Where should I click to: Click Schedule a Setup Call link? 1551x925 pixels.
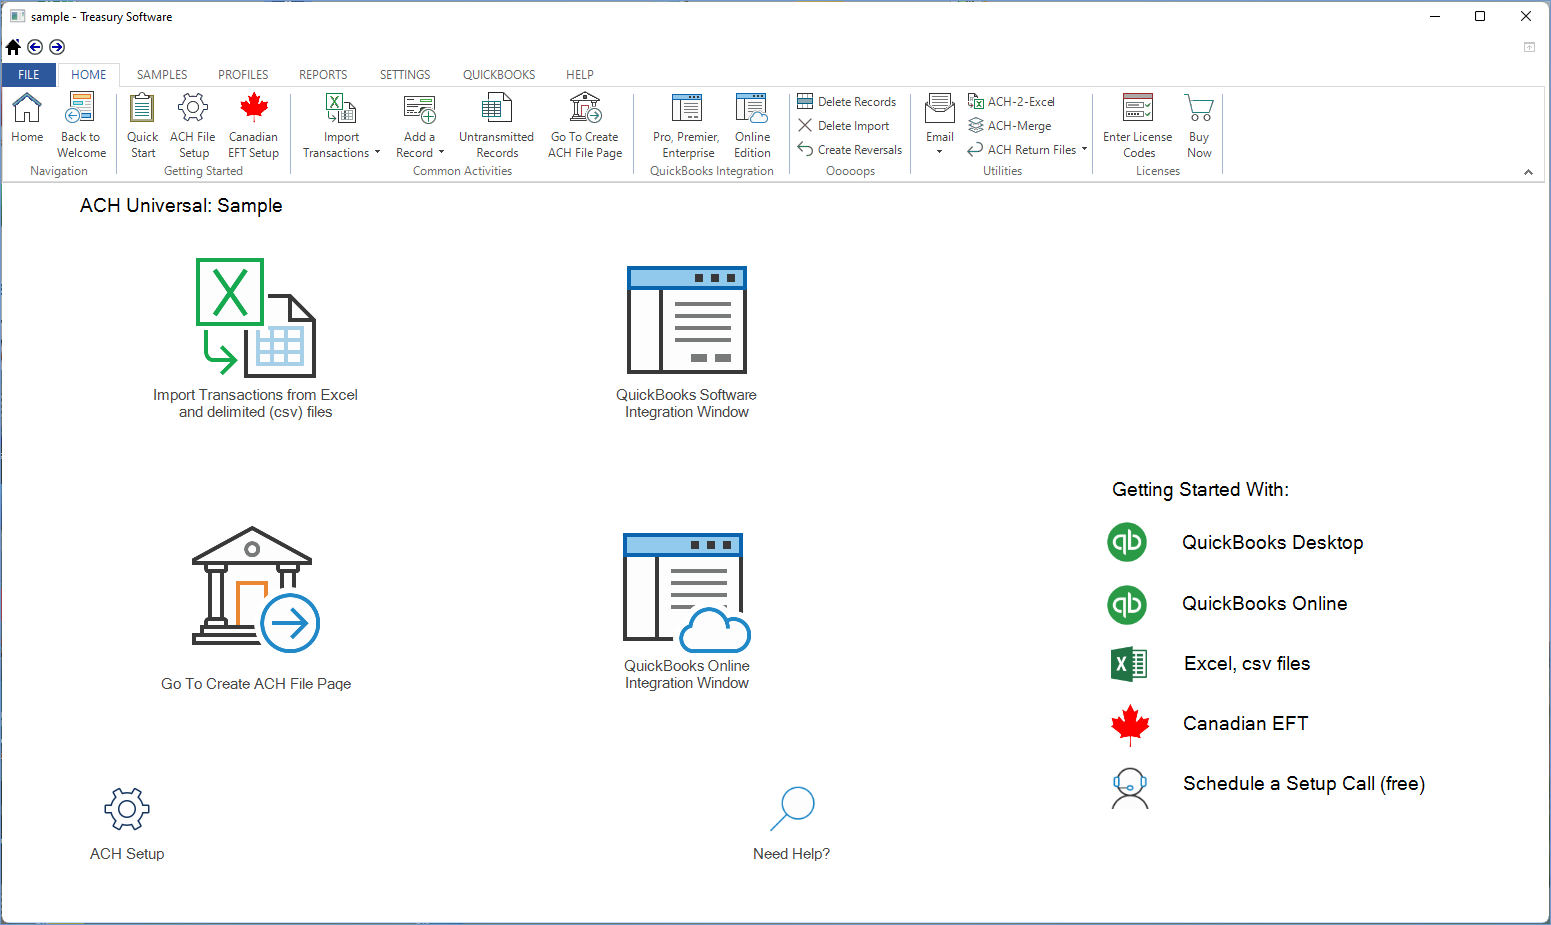click(1303, 783)
